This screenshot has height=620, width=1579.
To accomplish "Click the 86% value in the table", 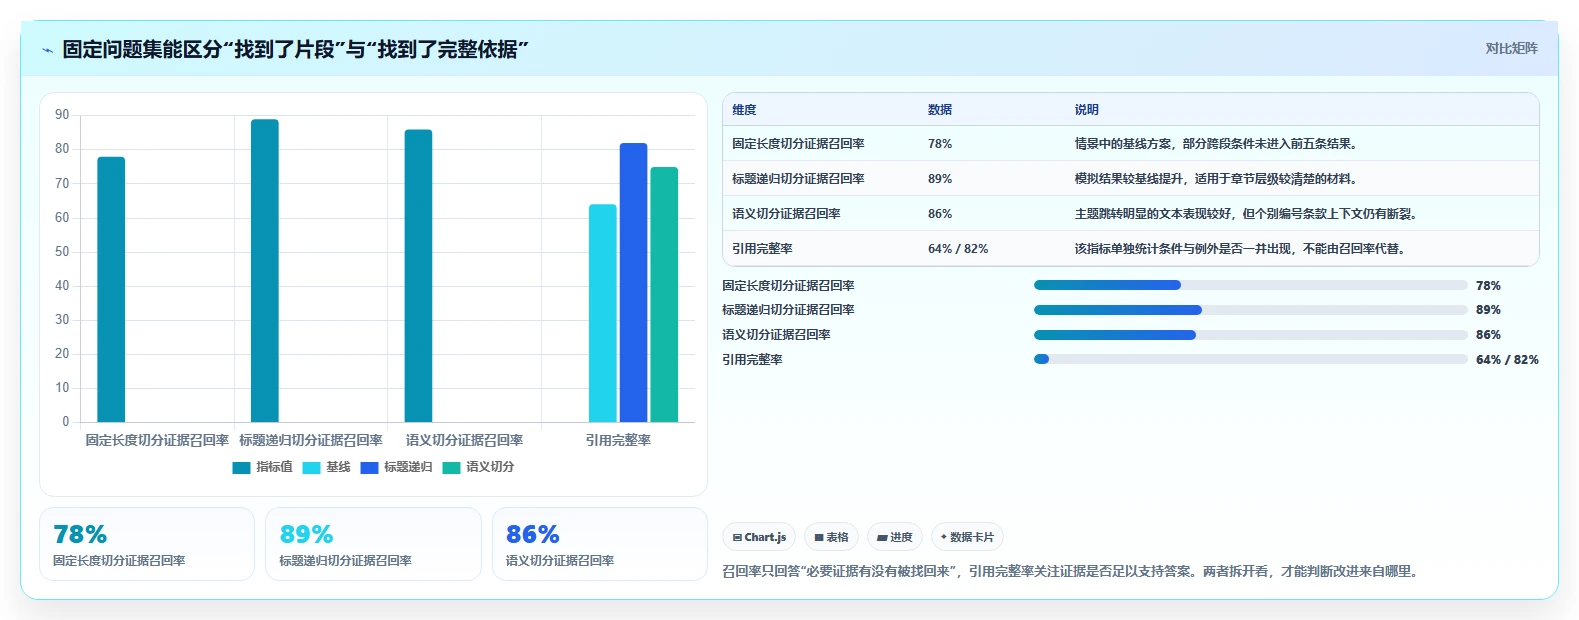I will pyautogui.click(x=940, y=214).
